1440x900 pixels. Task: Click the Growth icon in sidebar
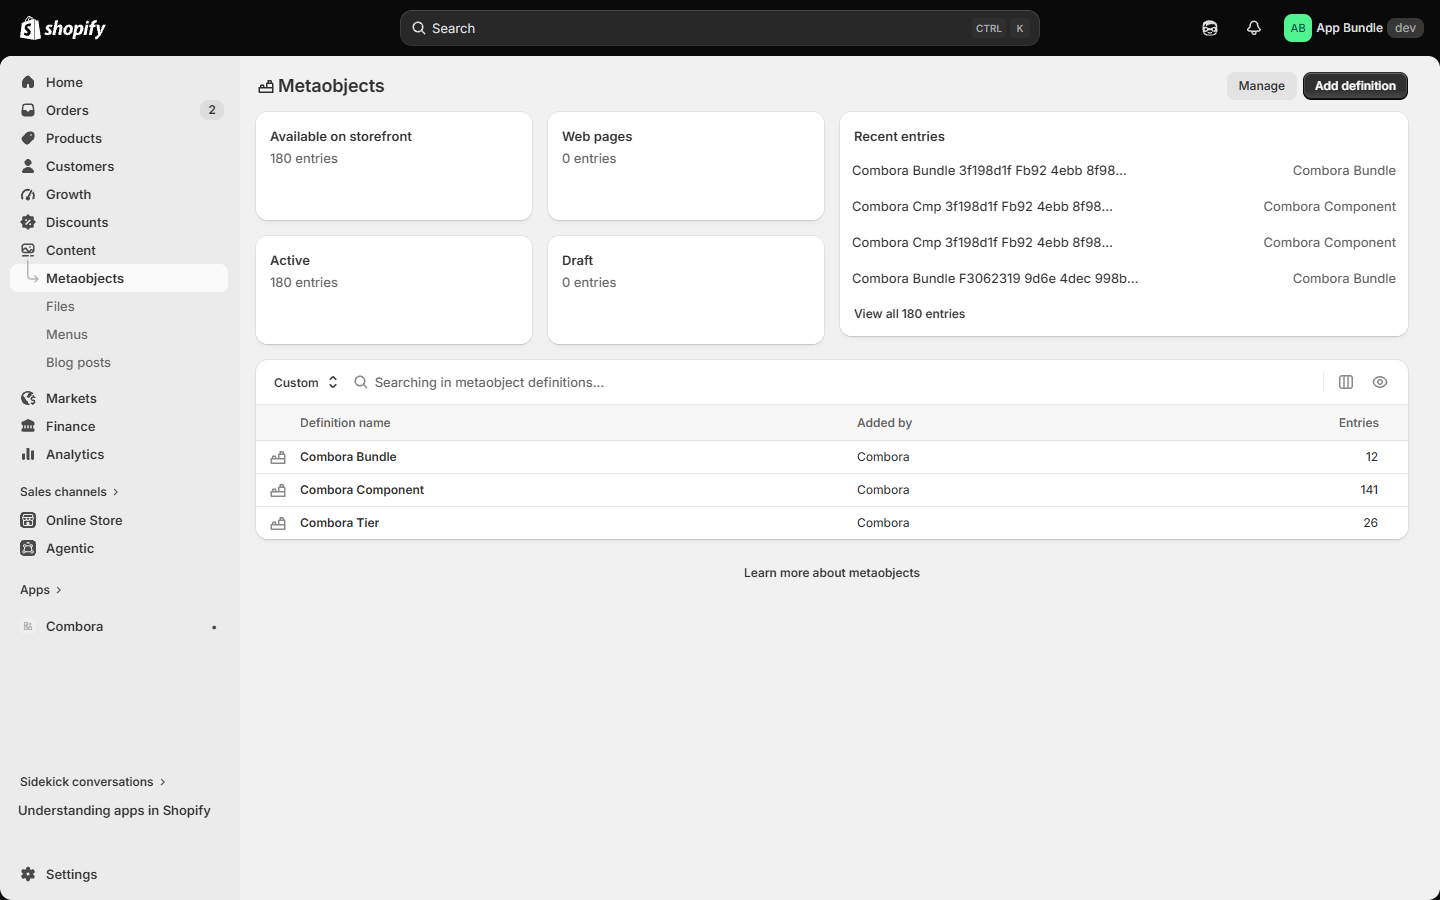(x=28, y=194)
